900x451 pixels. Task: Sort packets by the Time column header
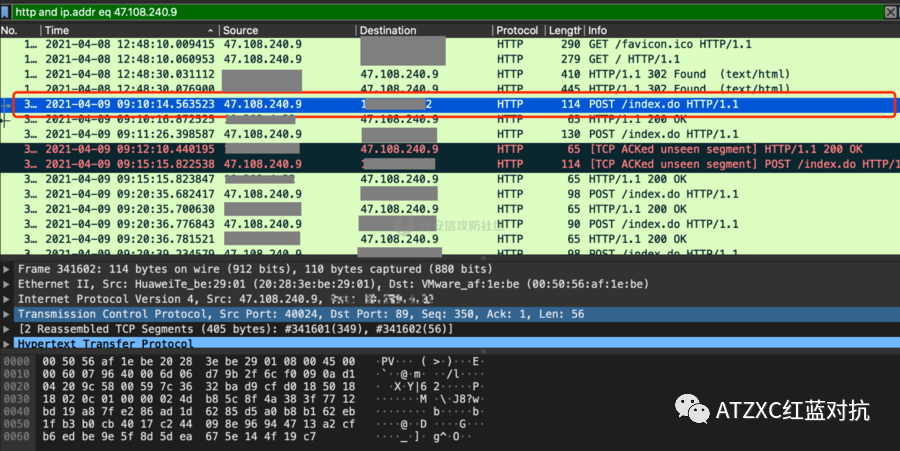(x=130, y=30)
